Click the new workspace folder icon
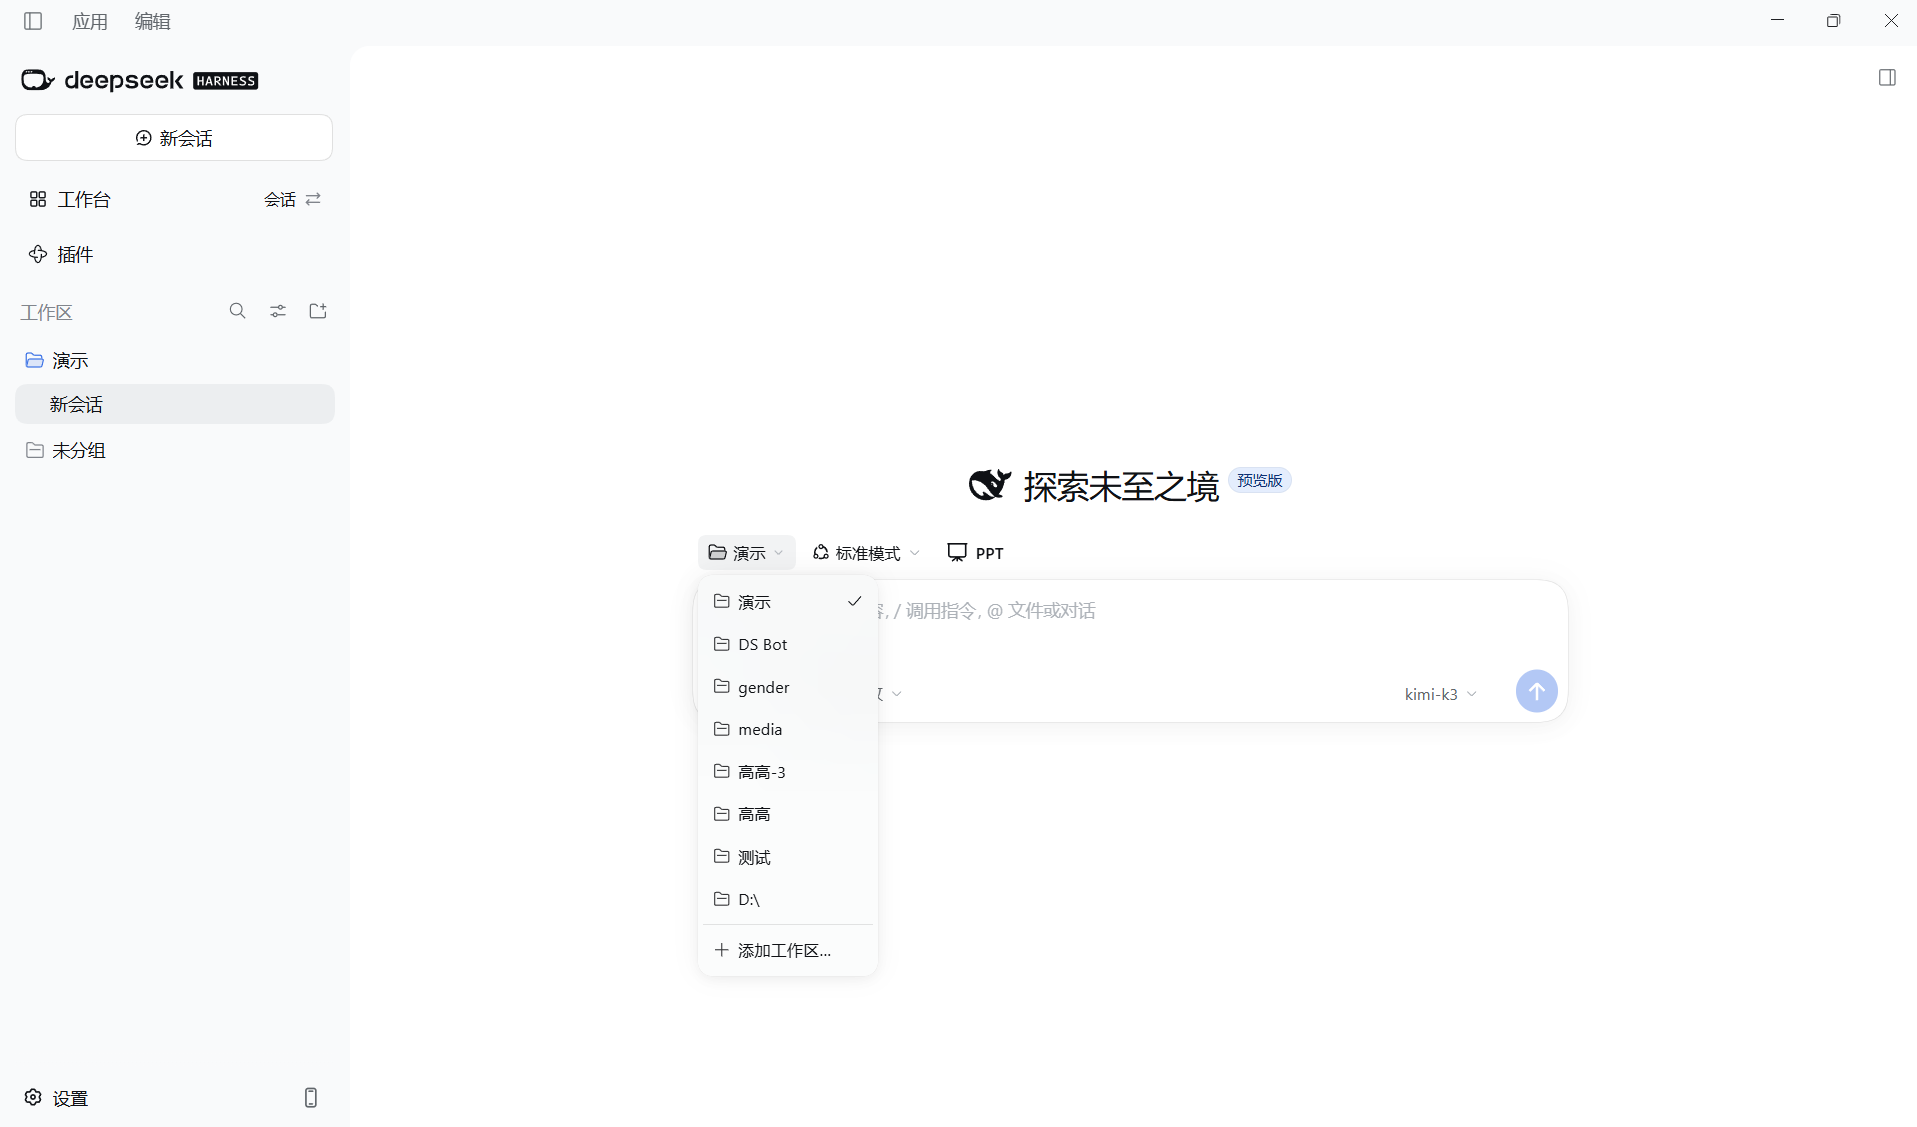This screenshot has width=1917, height=1127. 318,311
